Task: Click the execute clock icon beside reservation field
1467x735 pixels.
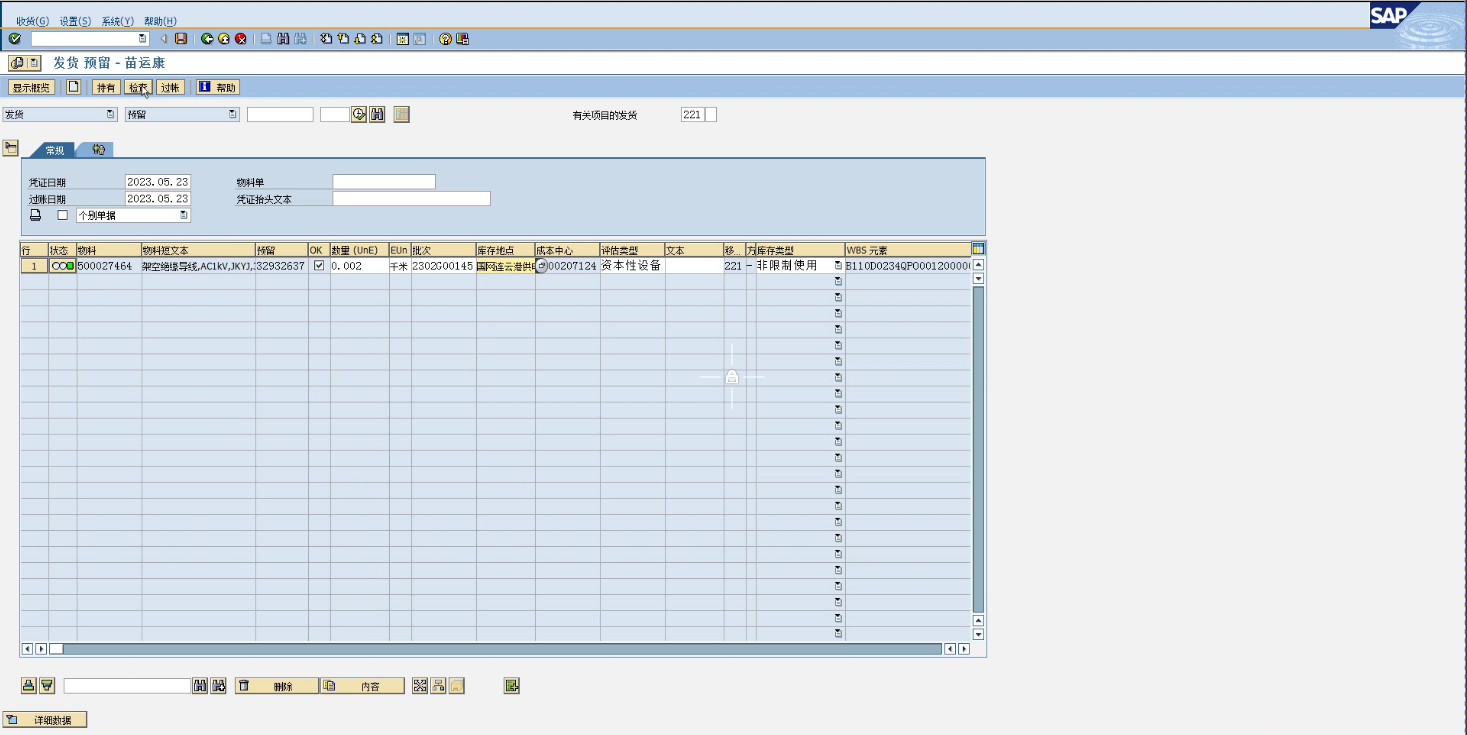Action: pos(359,115)
